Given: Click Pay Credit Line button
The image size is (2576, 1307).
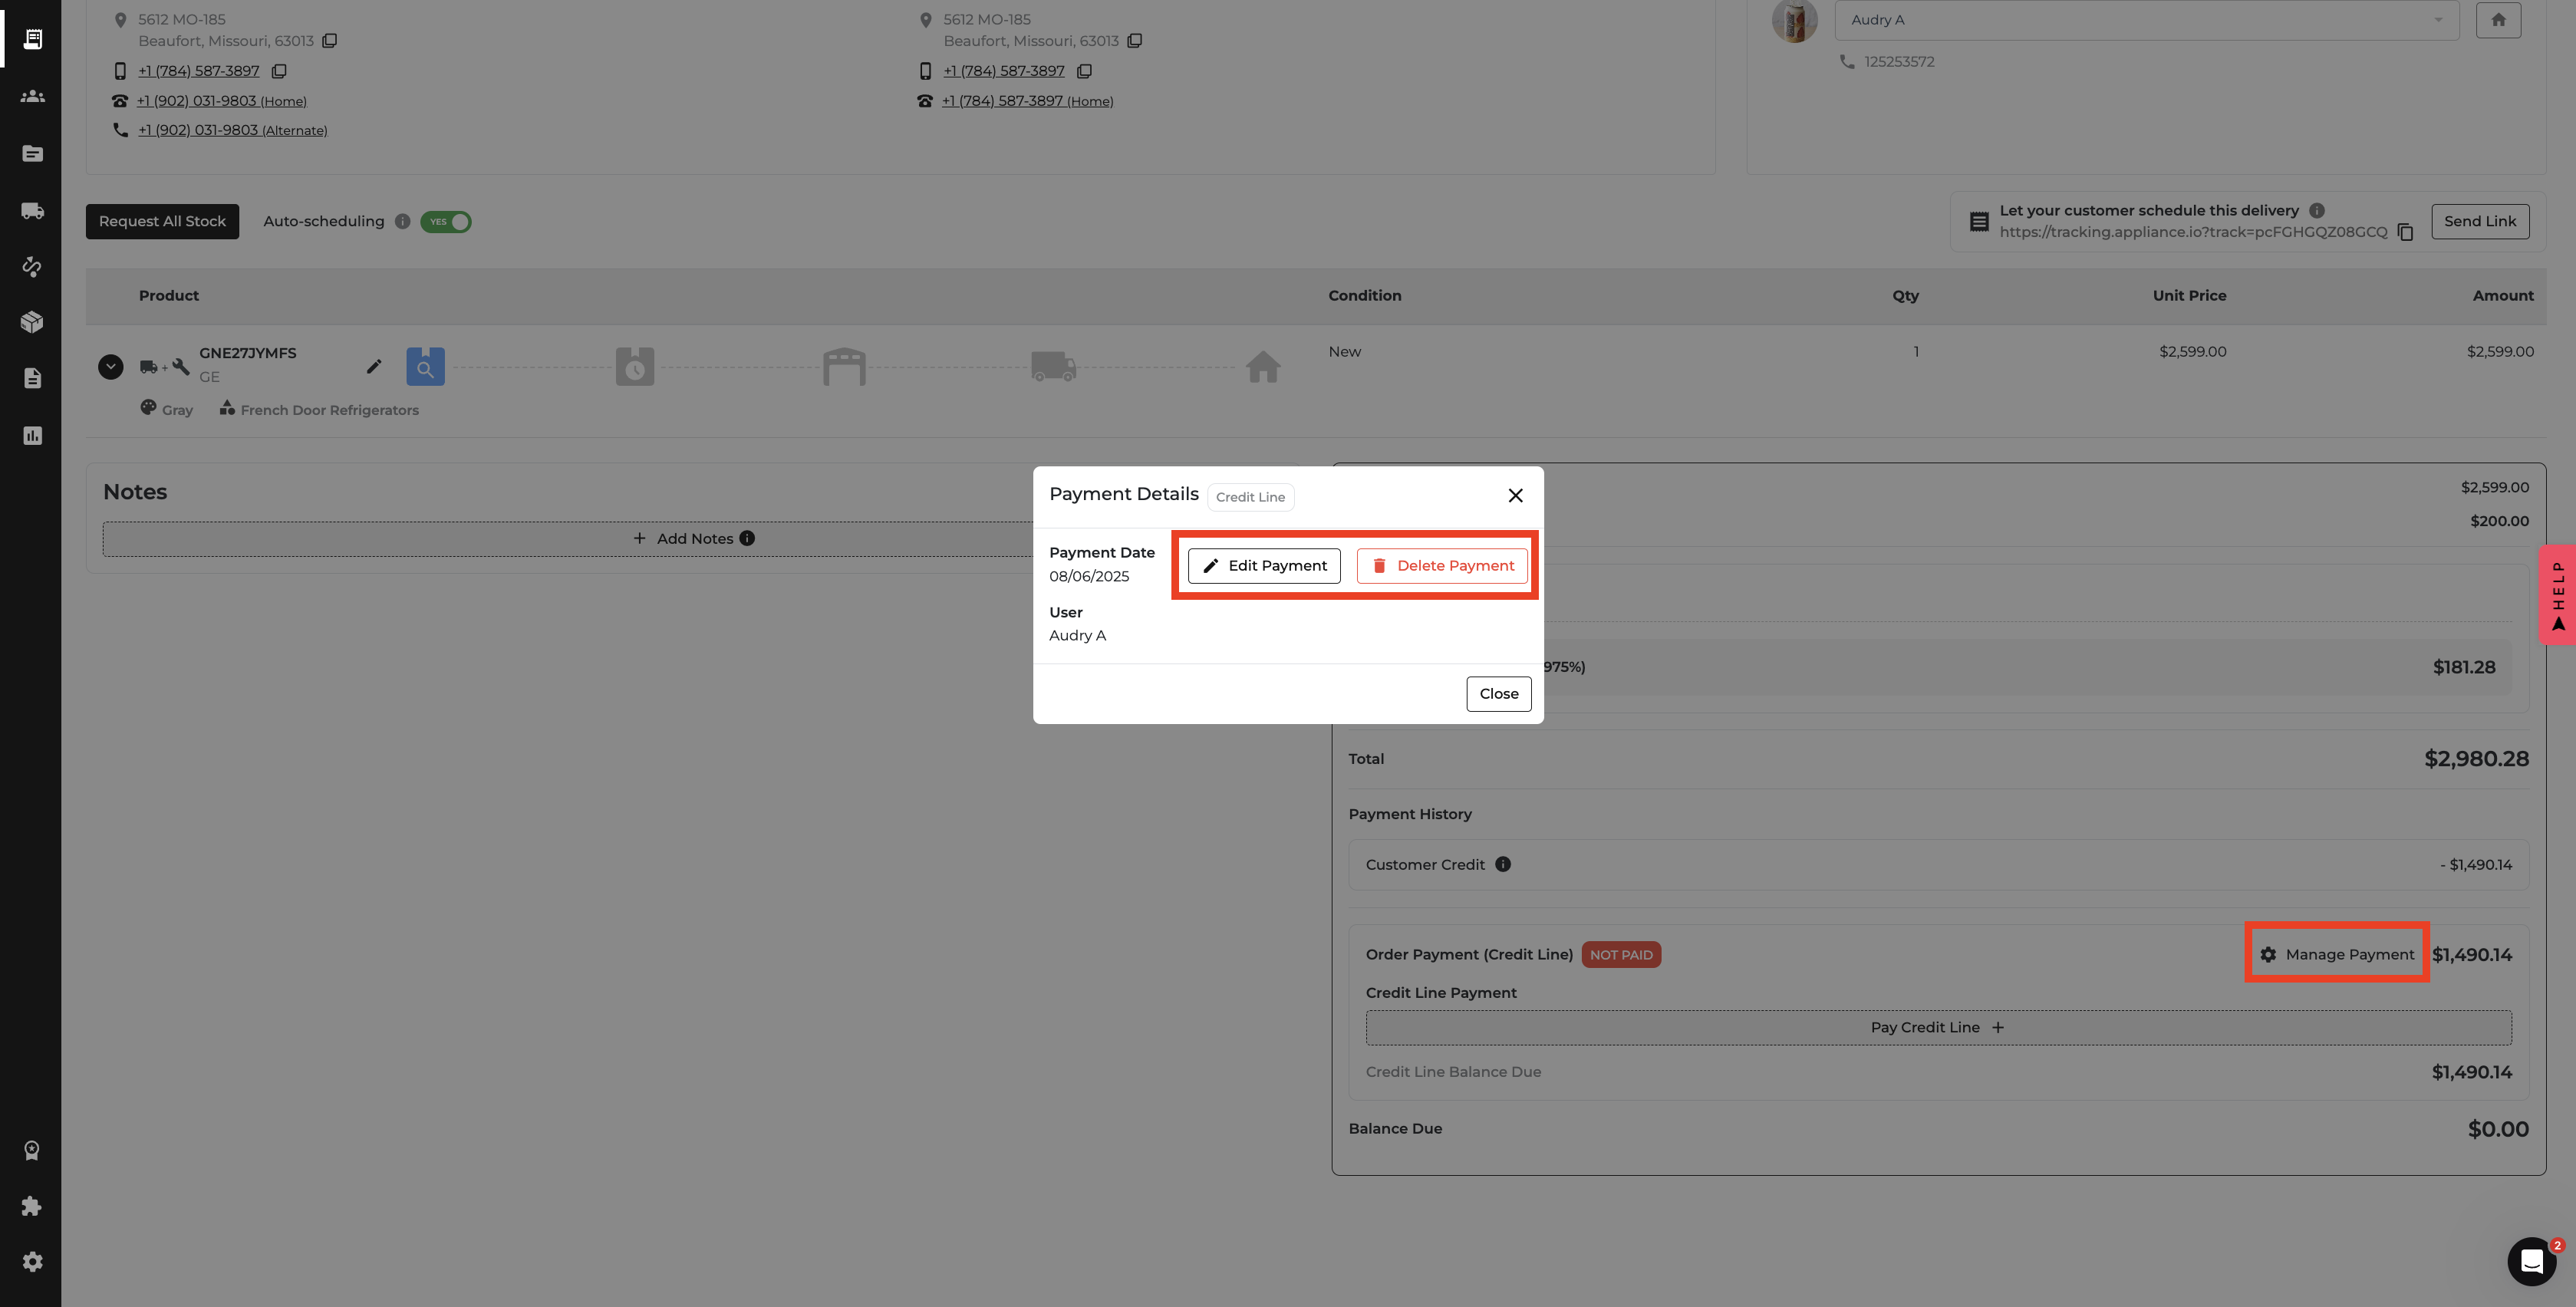Looking at the screenshot, I should point(1938,1028).
